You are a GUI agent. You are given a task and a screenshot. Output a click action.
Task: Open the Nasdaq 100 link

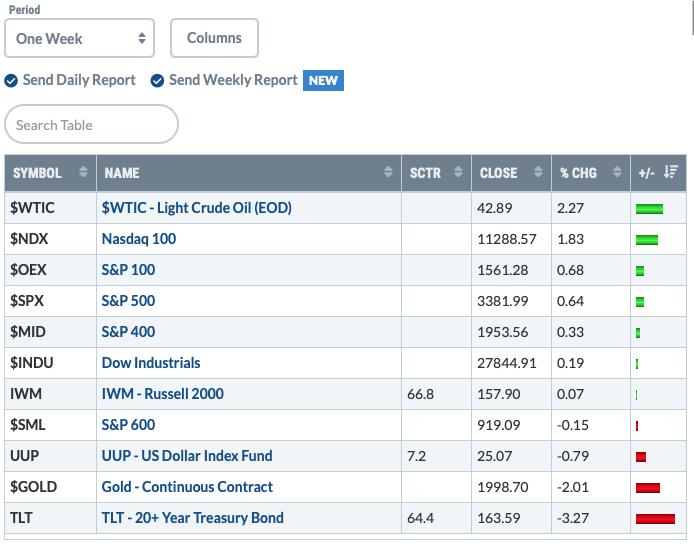pos(139,239)
